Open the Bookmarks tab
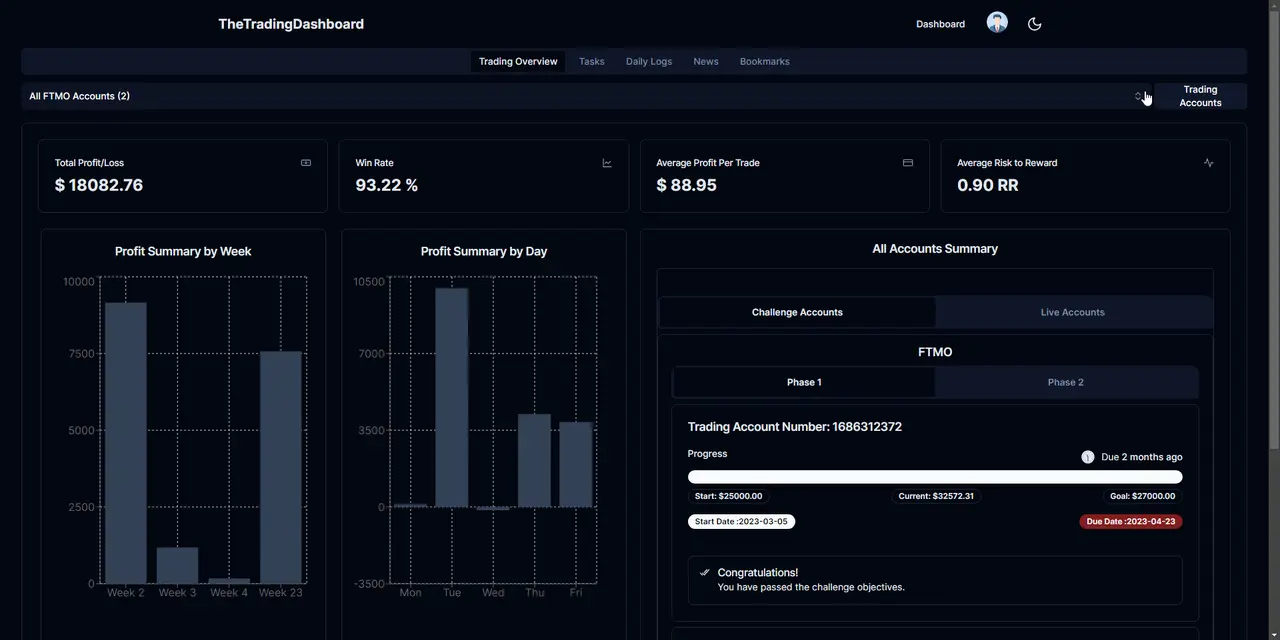The image size is (1280, 640). [x=765, y=61]
